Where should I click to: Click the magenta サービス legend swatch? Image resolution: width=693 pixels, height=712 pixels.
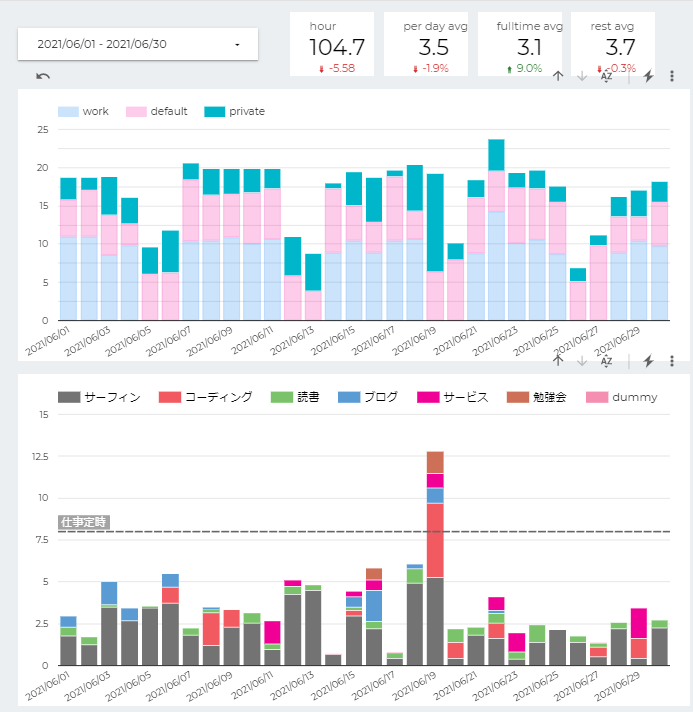tap(428, 397)
